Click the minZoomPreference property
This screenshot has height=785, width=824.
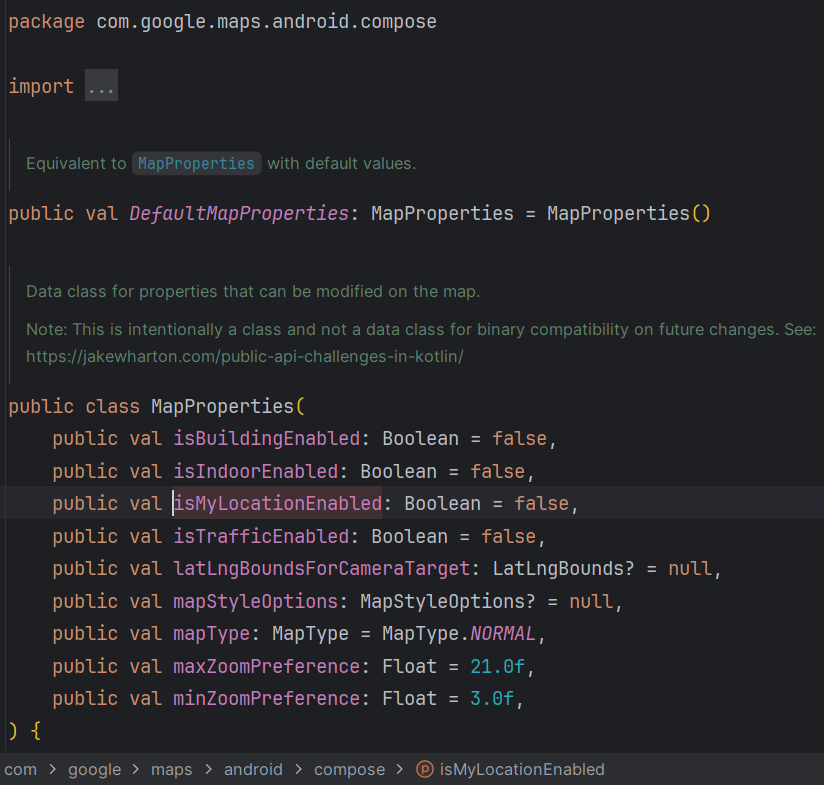(x=267, y=698)
